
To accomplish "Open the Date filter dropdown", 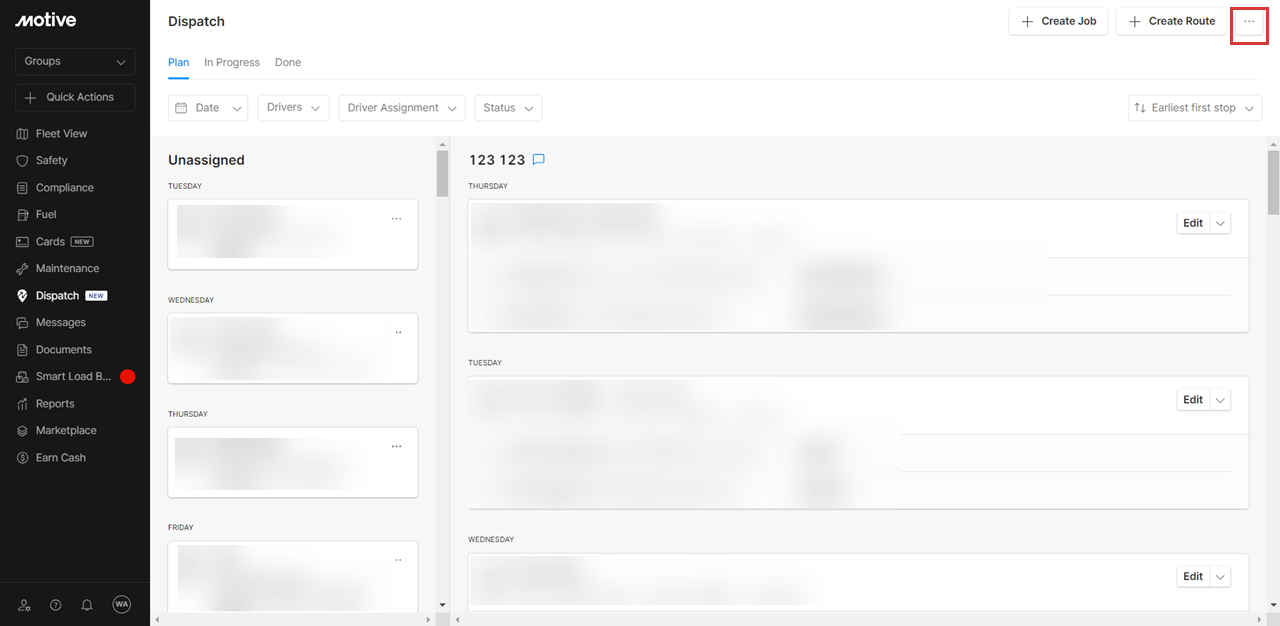I will click(x=208, y=108).
